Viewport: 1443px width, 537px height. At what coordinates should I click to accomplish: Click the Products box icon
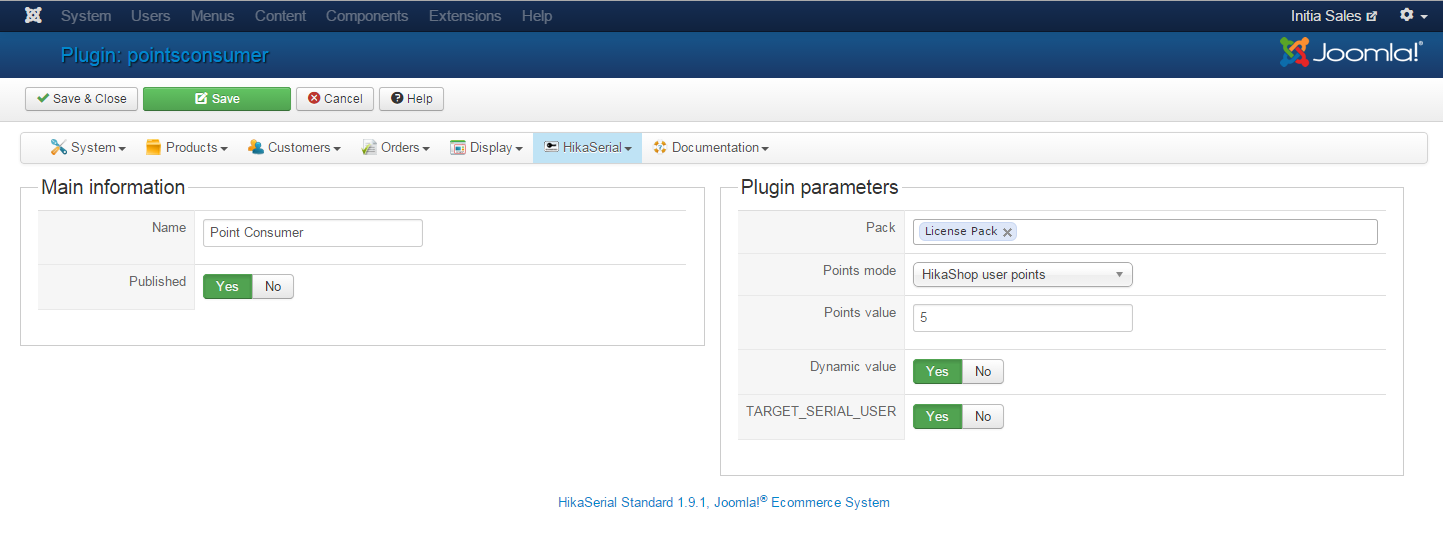(153, 148)
